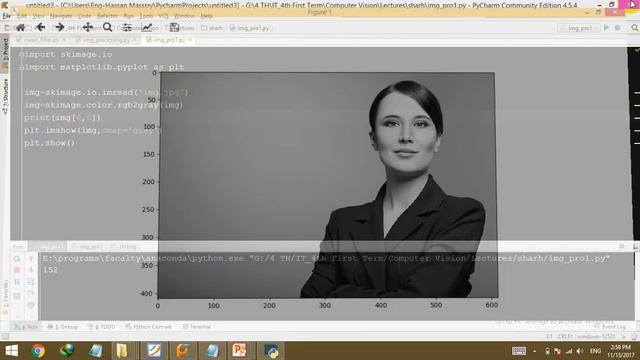Open the Help menu

(207, 16)
